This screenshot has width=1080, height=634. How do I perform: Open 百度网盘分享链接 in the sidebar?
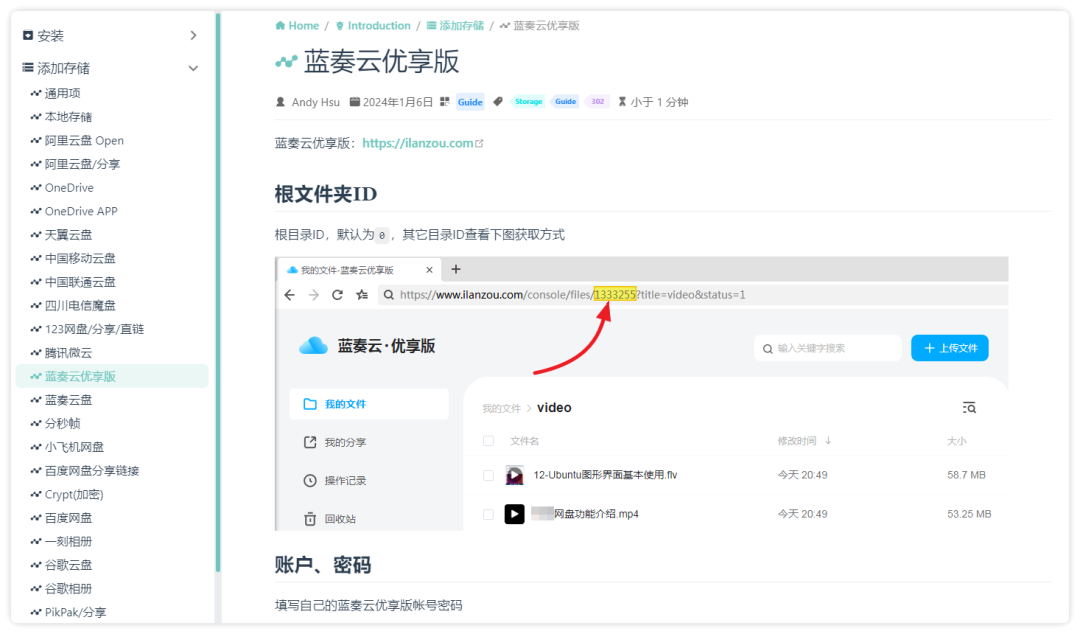pyautogui.click(x=112, y=471)
